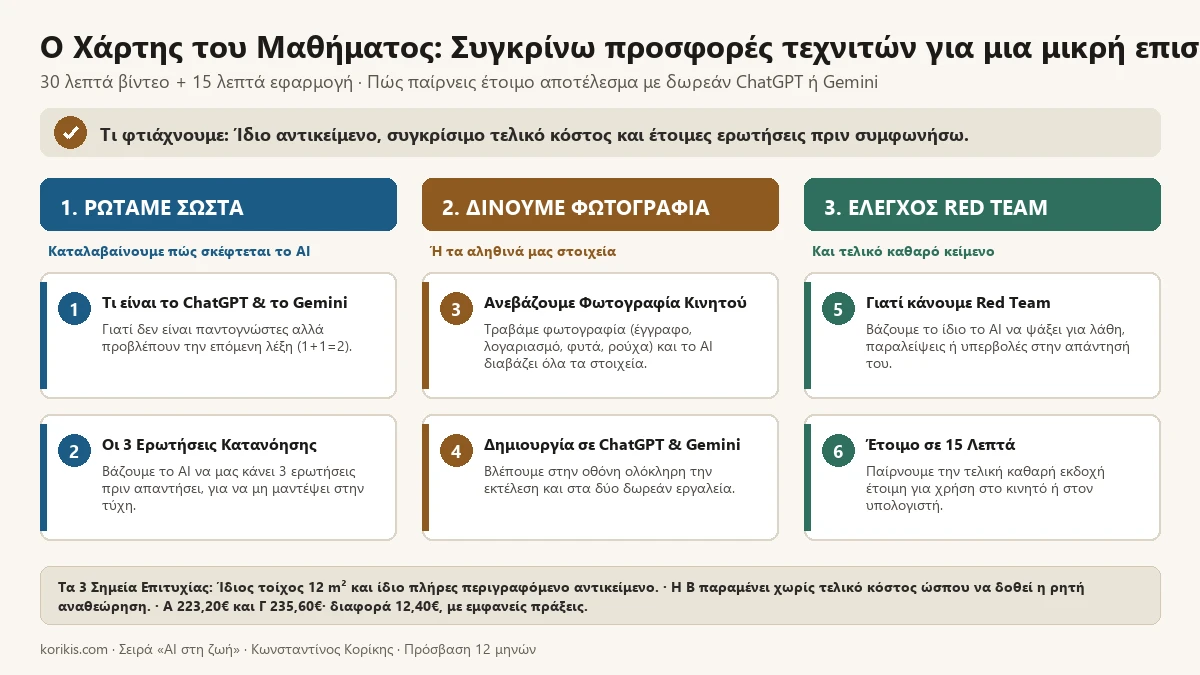Image resolution: width=1200 pixels, height=675 pixels.
Task: Click the subheading "Και τελικό καθαρό κείμενο"
Action: (x=903, y=252)
